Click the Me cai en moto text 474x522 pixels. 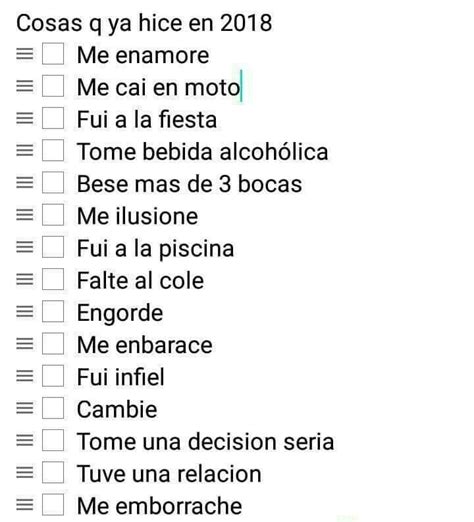pos(158,87)
